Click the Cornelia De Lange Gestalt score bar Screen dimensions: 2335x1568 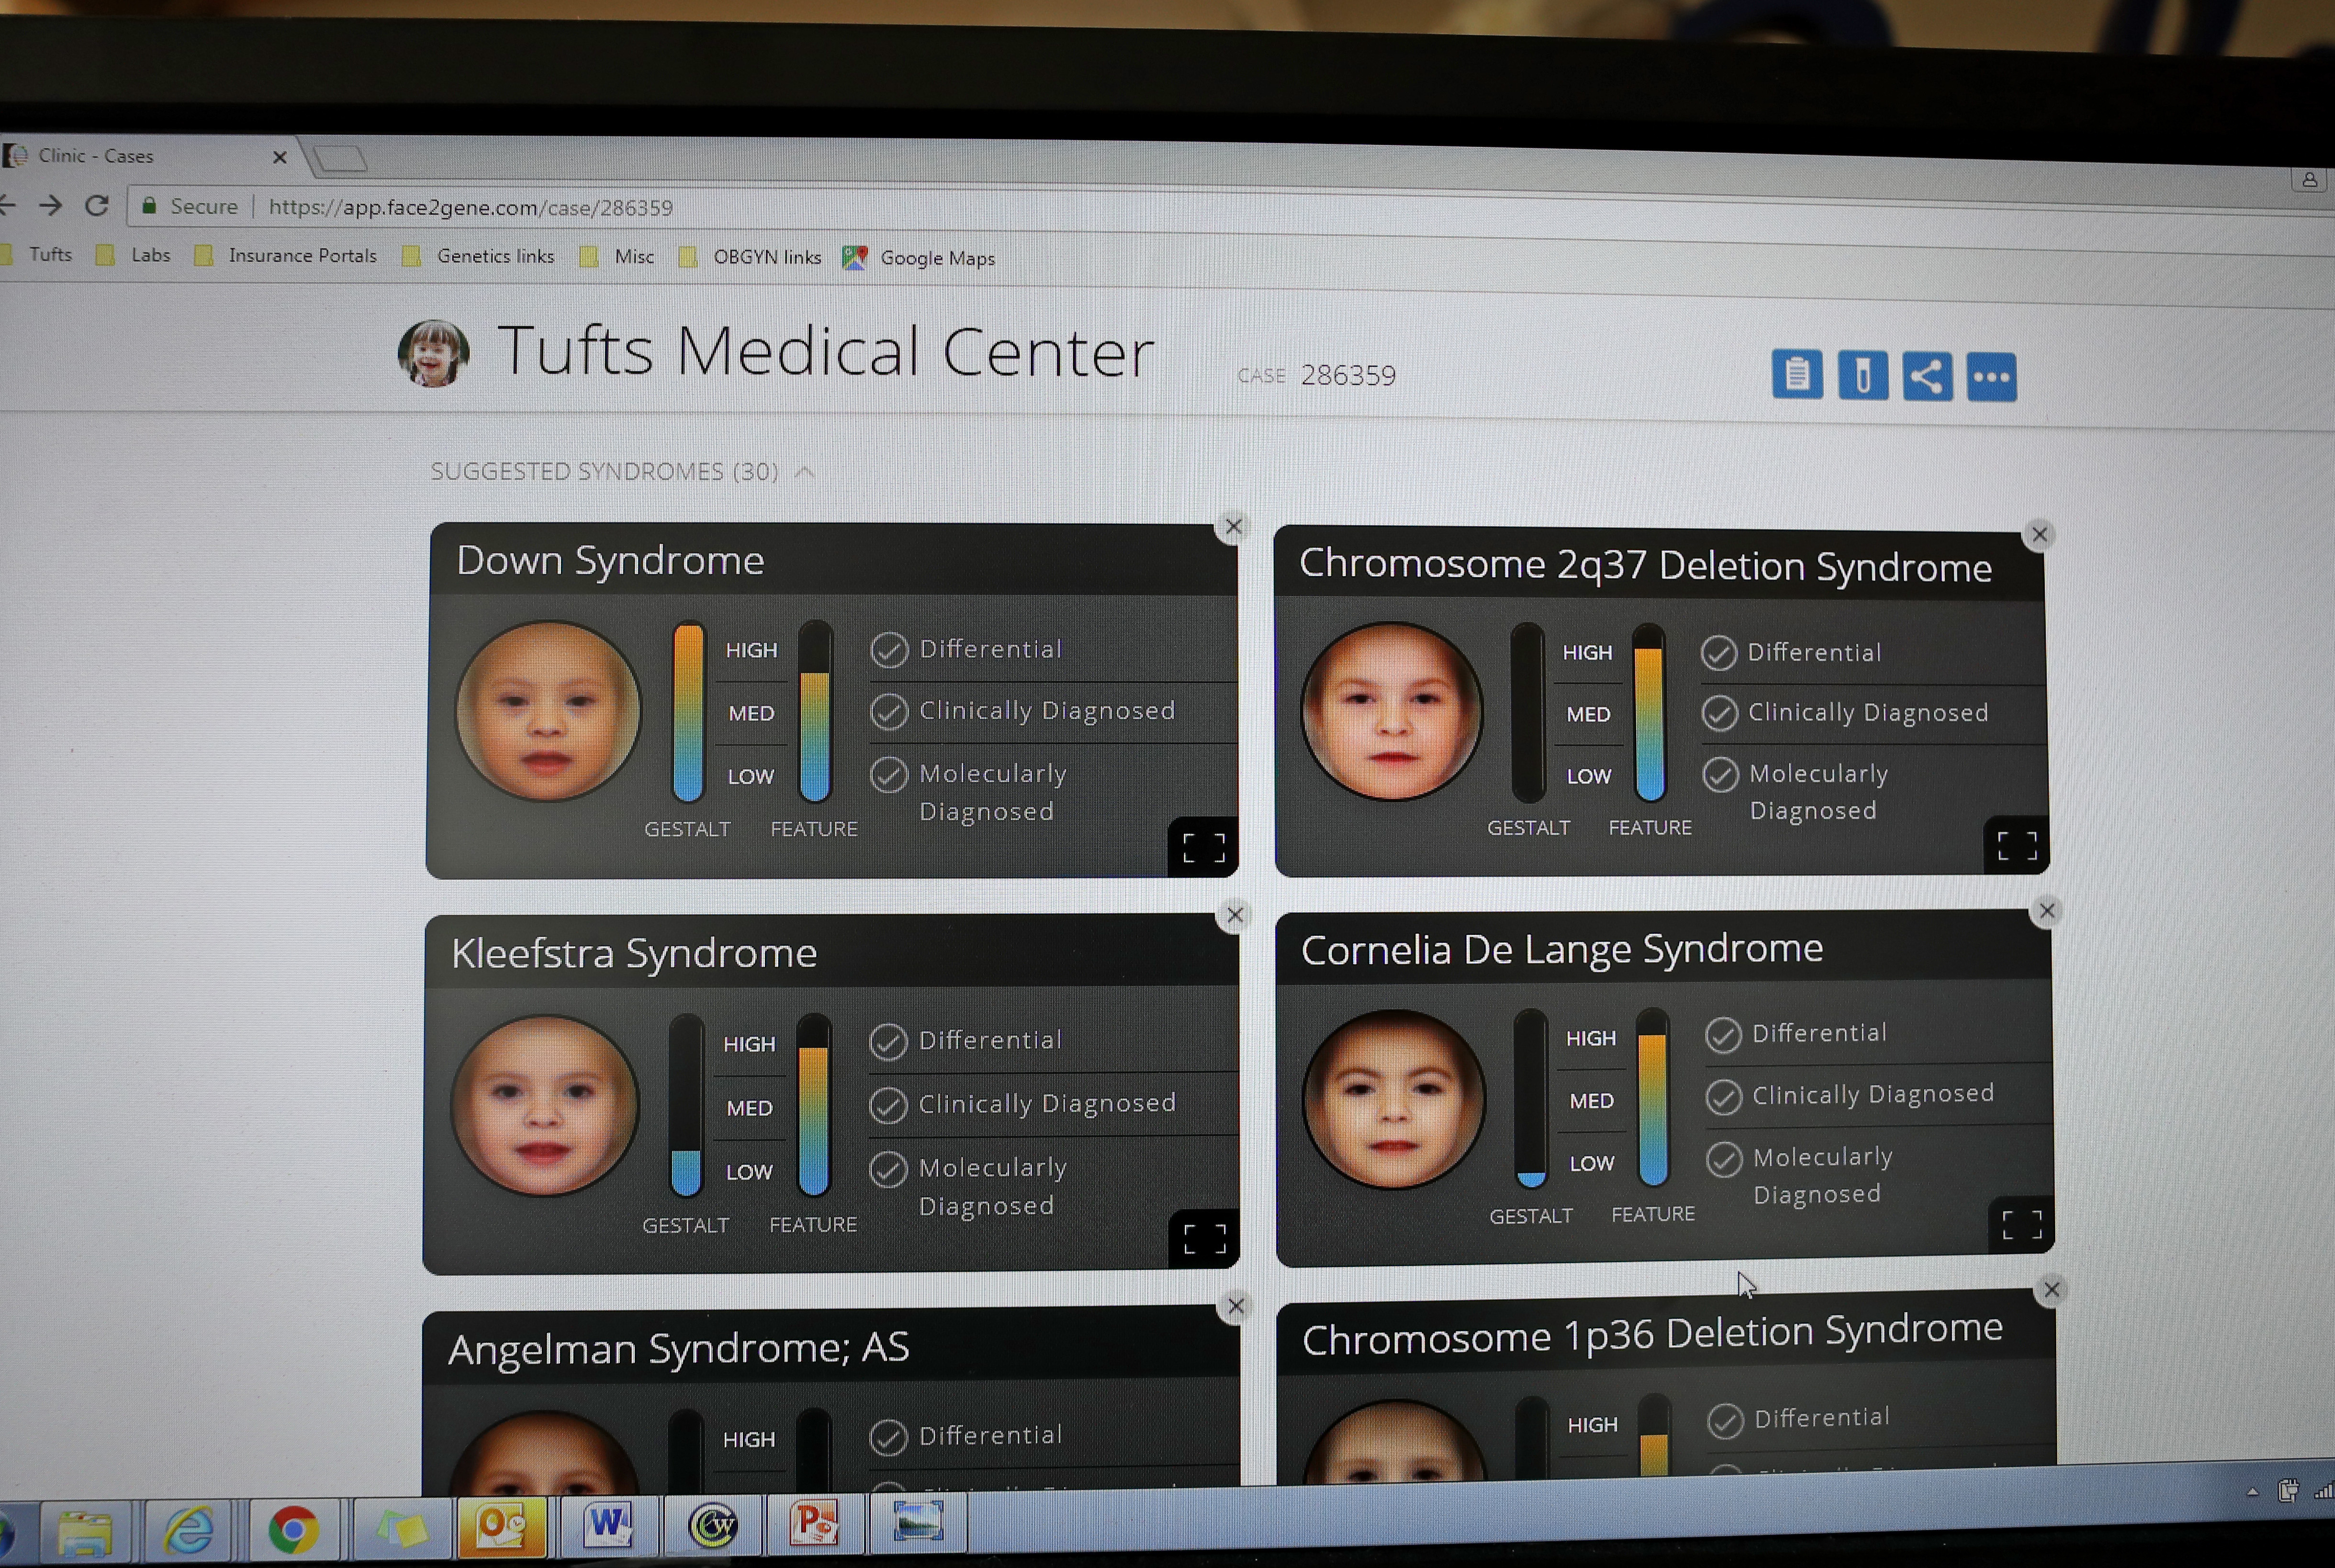[1531, 1098]
